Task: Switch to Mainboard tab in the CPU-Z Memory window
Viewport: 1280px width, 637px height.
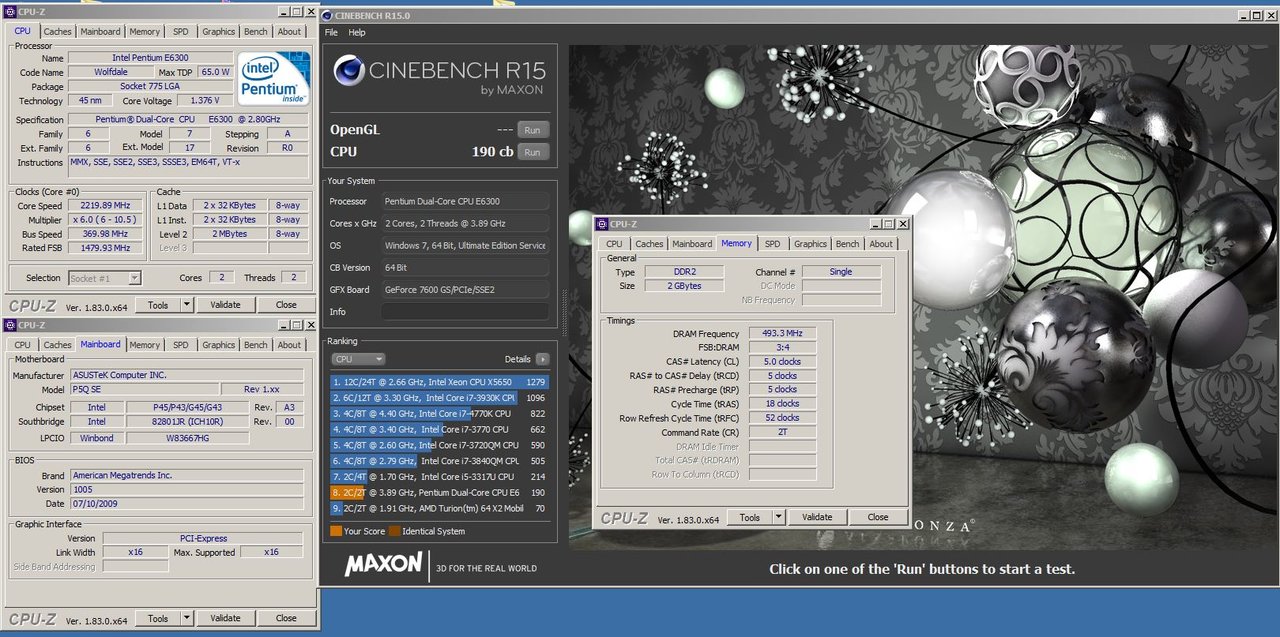Action: point(692,244)
